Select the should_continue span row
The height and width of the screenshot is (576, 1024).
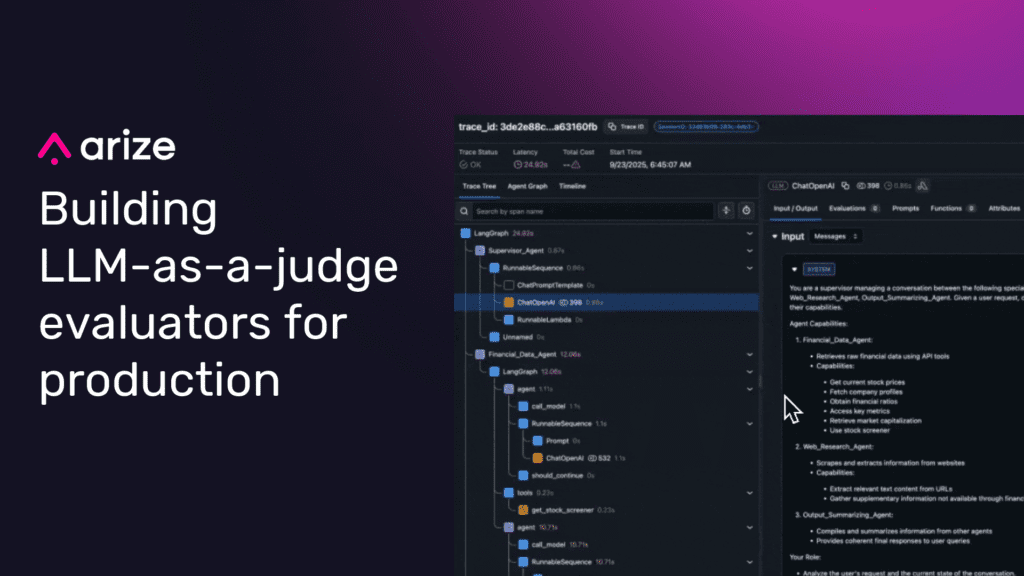(x=607, y=475)
